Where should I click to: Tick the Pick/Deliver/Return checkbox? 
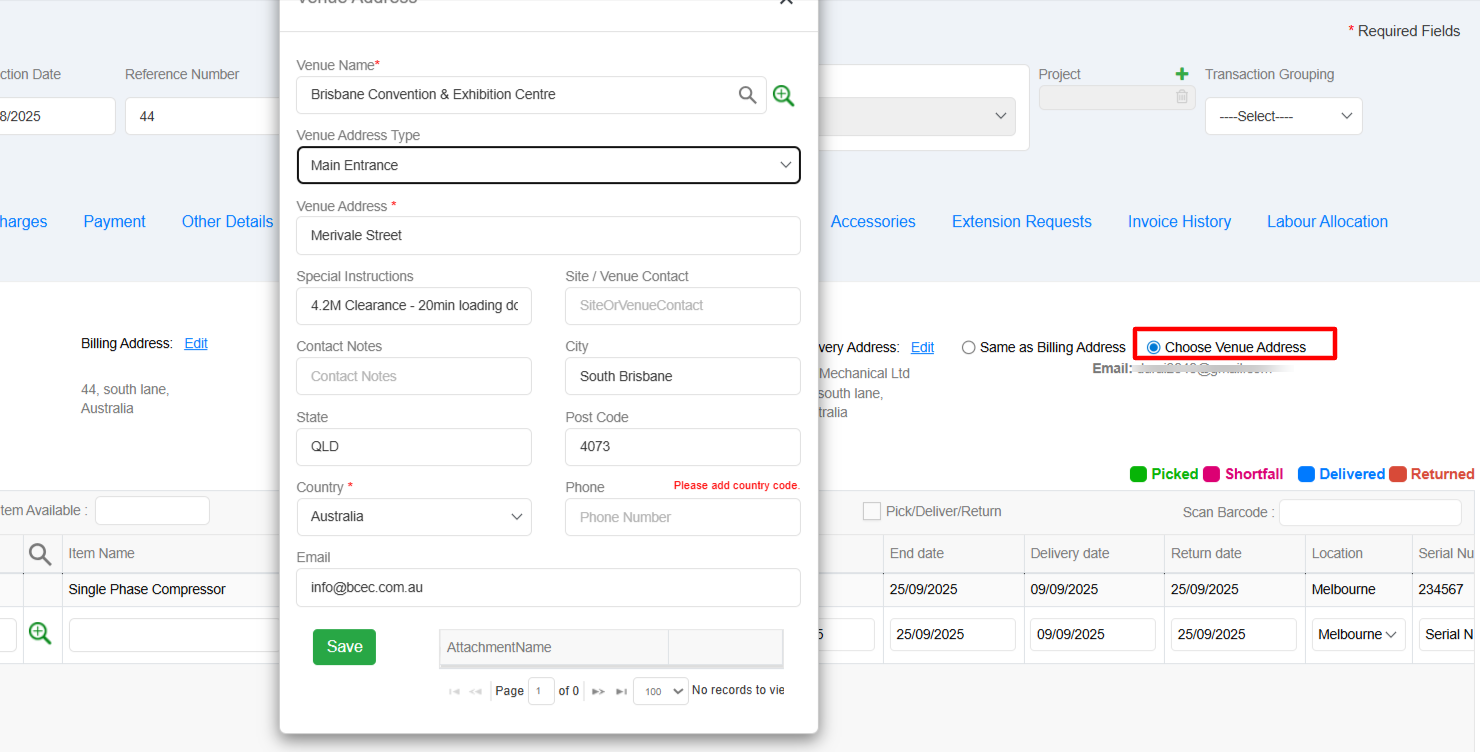[872, 511]
